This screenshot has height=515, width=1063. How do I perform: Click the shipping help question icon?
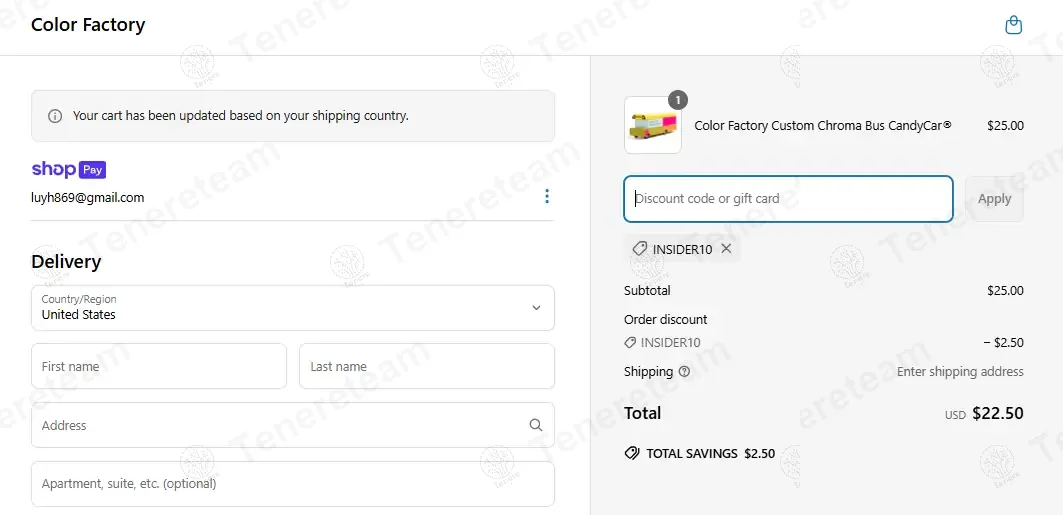pyautogui.click(x=684, y=372)
